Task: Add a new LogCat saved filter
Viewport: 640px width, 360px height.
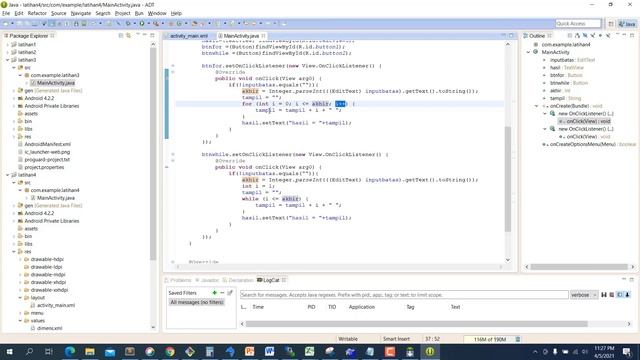Action: pyautogui.click(x=214, y=293)
